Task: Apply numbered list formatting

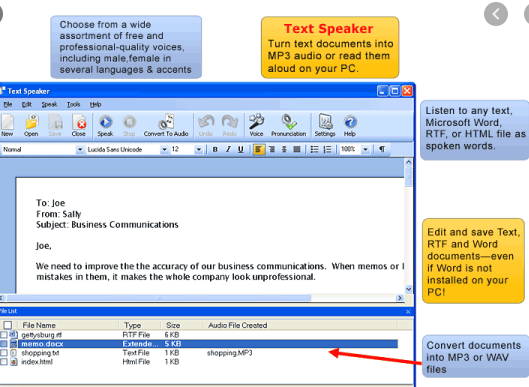Action: click(x=327, y=149)
